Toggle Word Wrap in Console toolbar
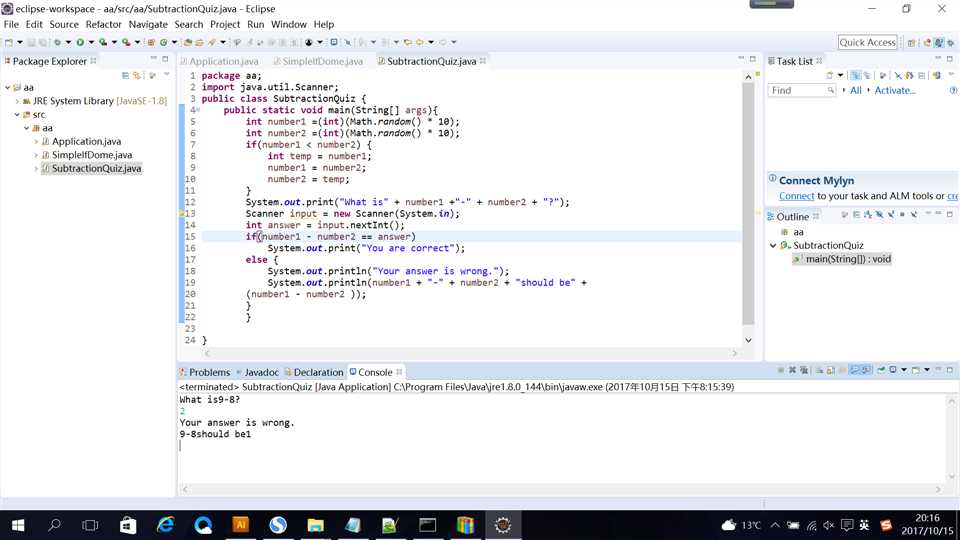Screen dimensions: 960x540 843,370
